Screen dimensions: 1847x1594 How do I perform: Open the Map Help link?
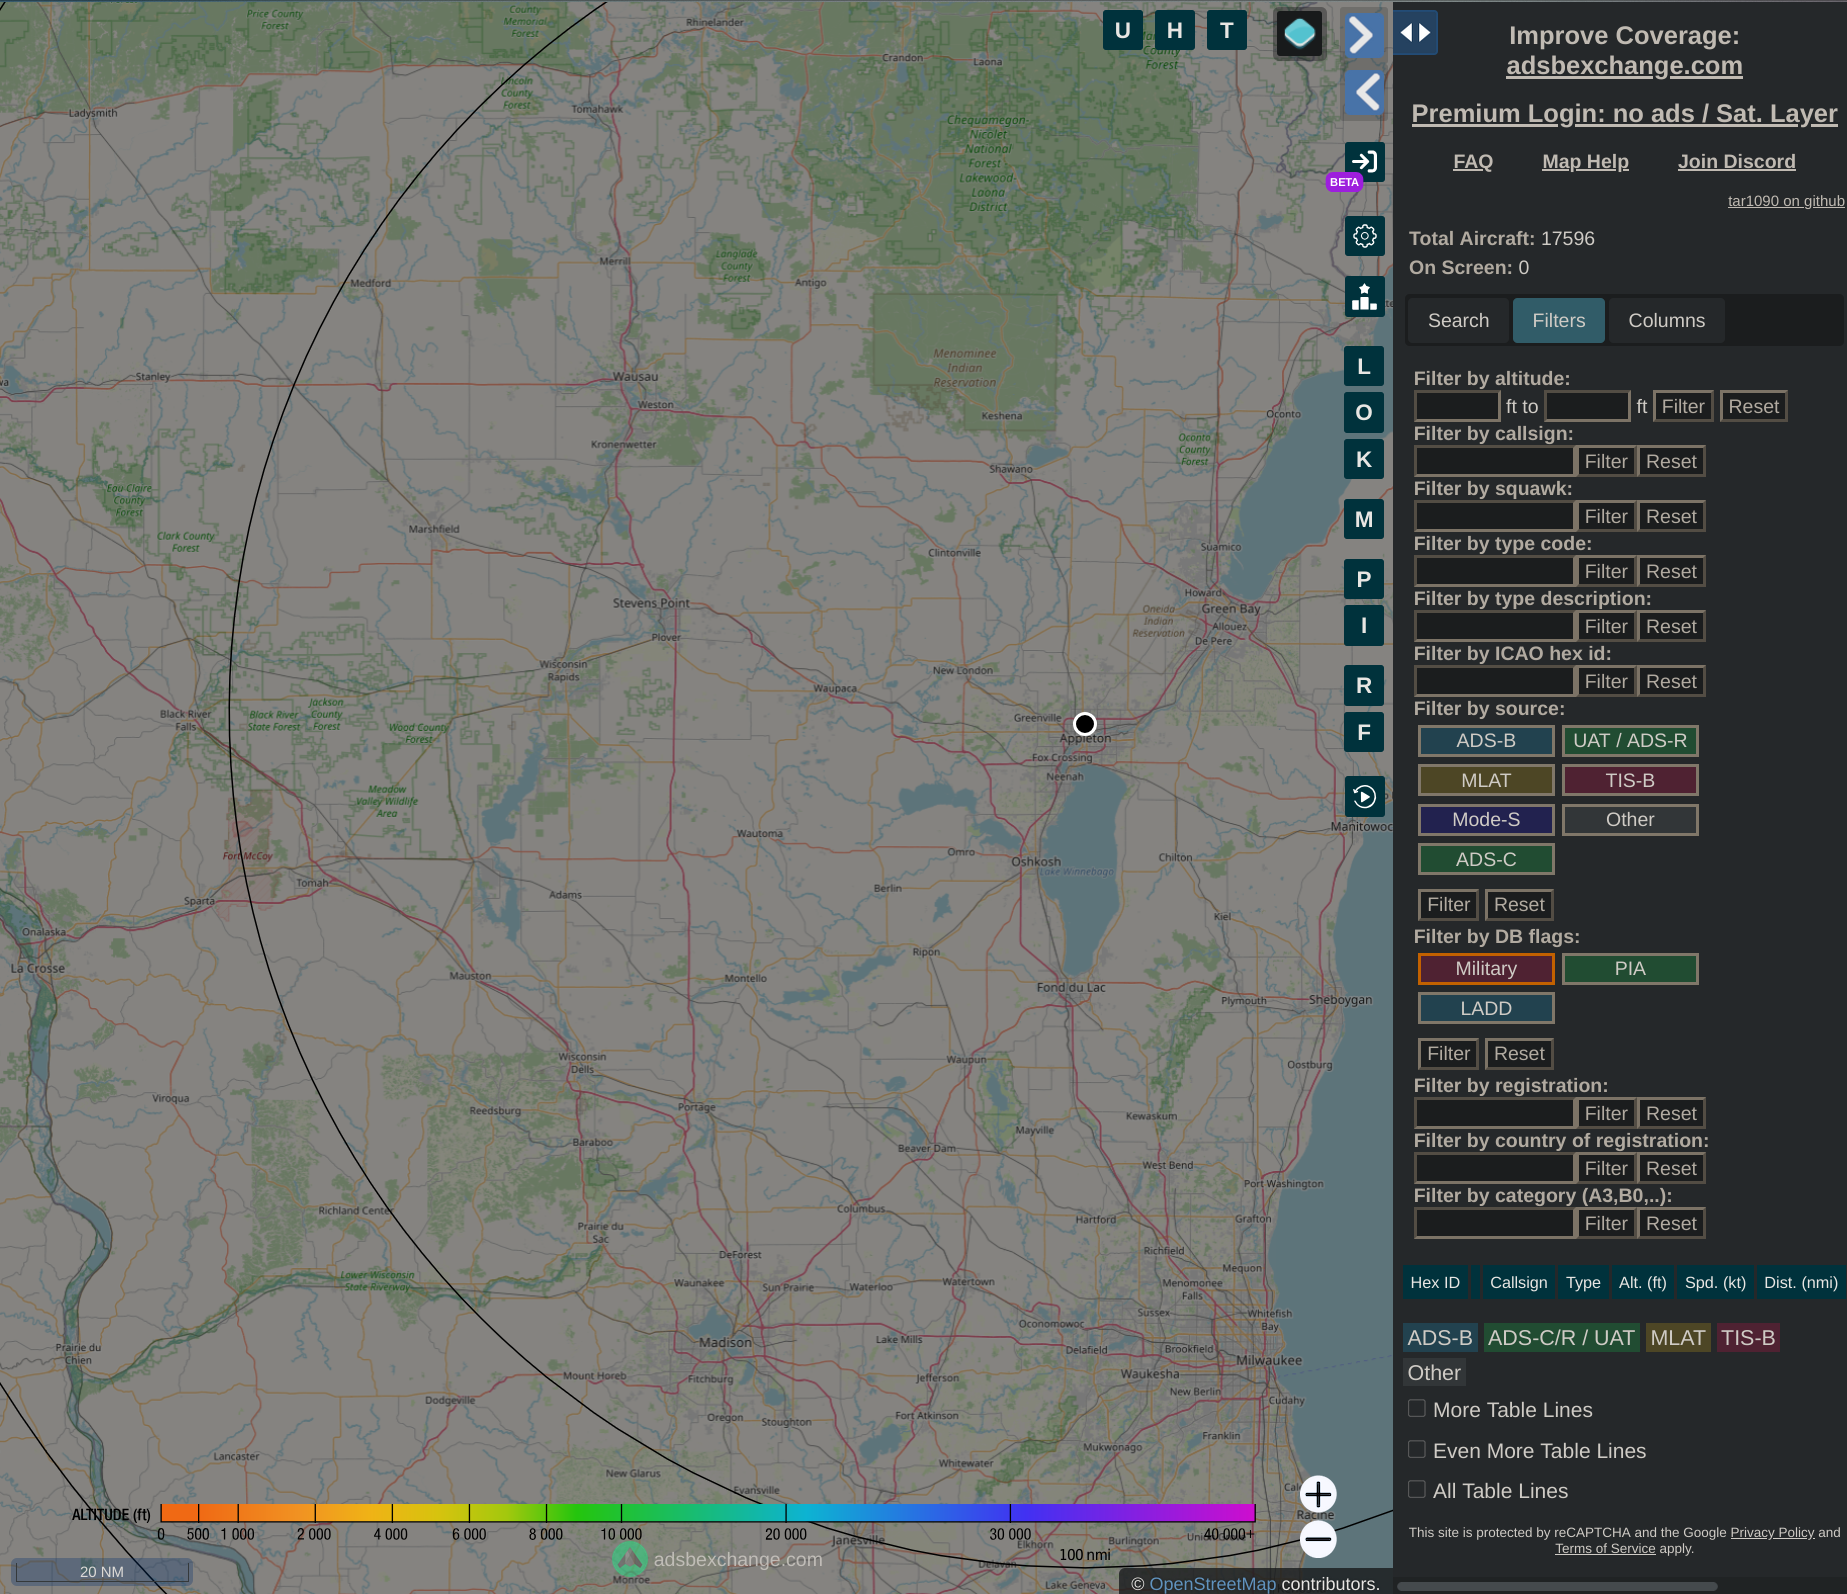(1585, 162)
